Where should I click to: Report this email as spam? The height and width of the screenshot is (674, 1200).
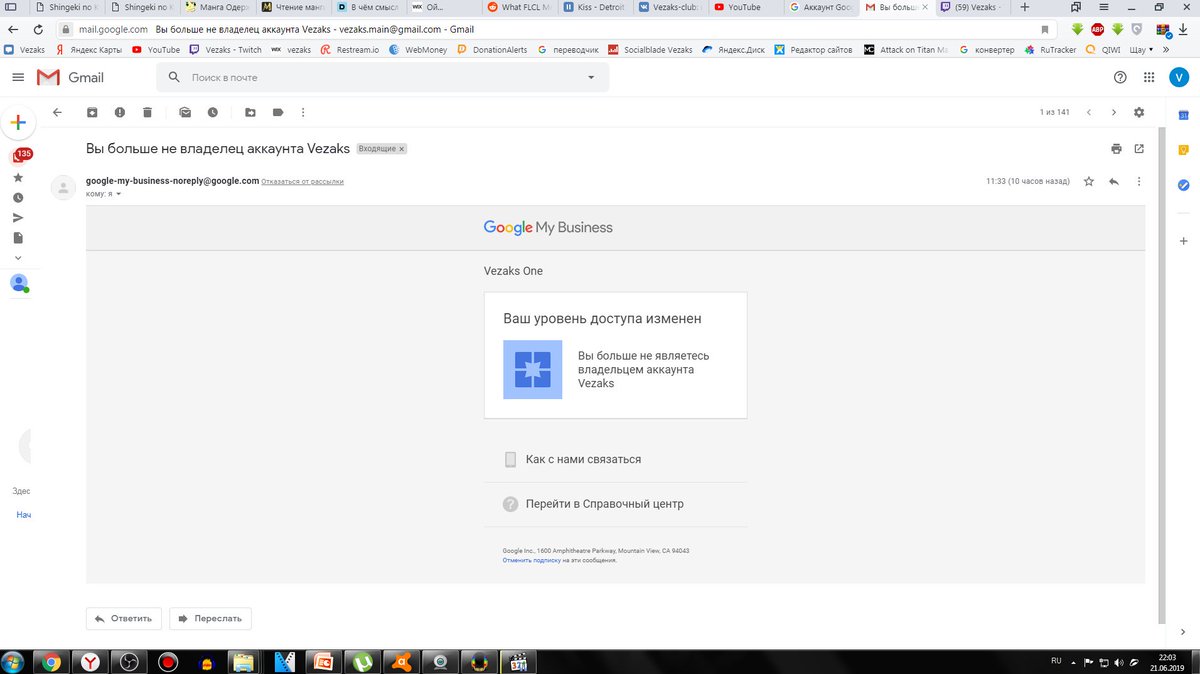(x=120, y=113)
